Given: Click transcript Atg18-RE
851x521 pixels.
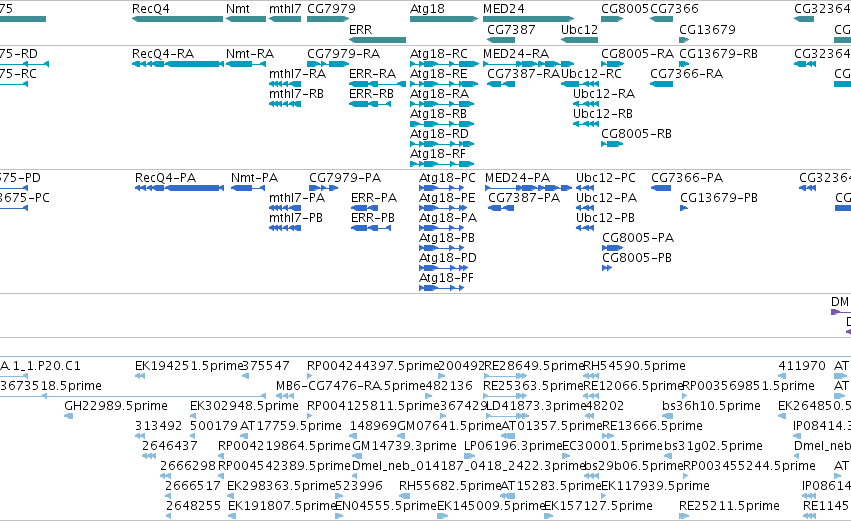Looking at the screenshot, I should 444,84.
